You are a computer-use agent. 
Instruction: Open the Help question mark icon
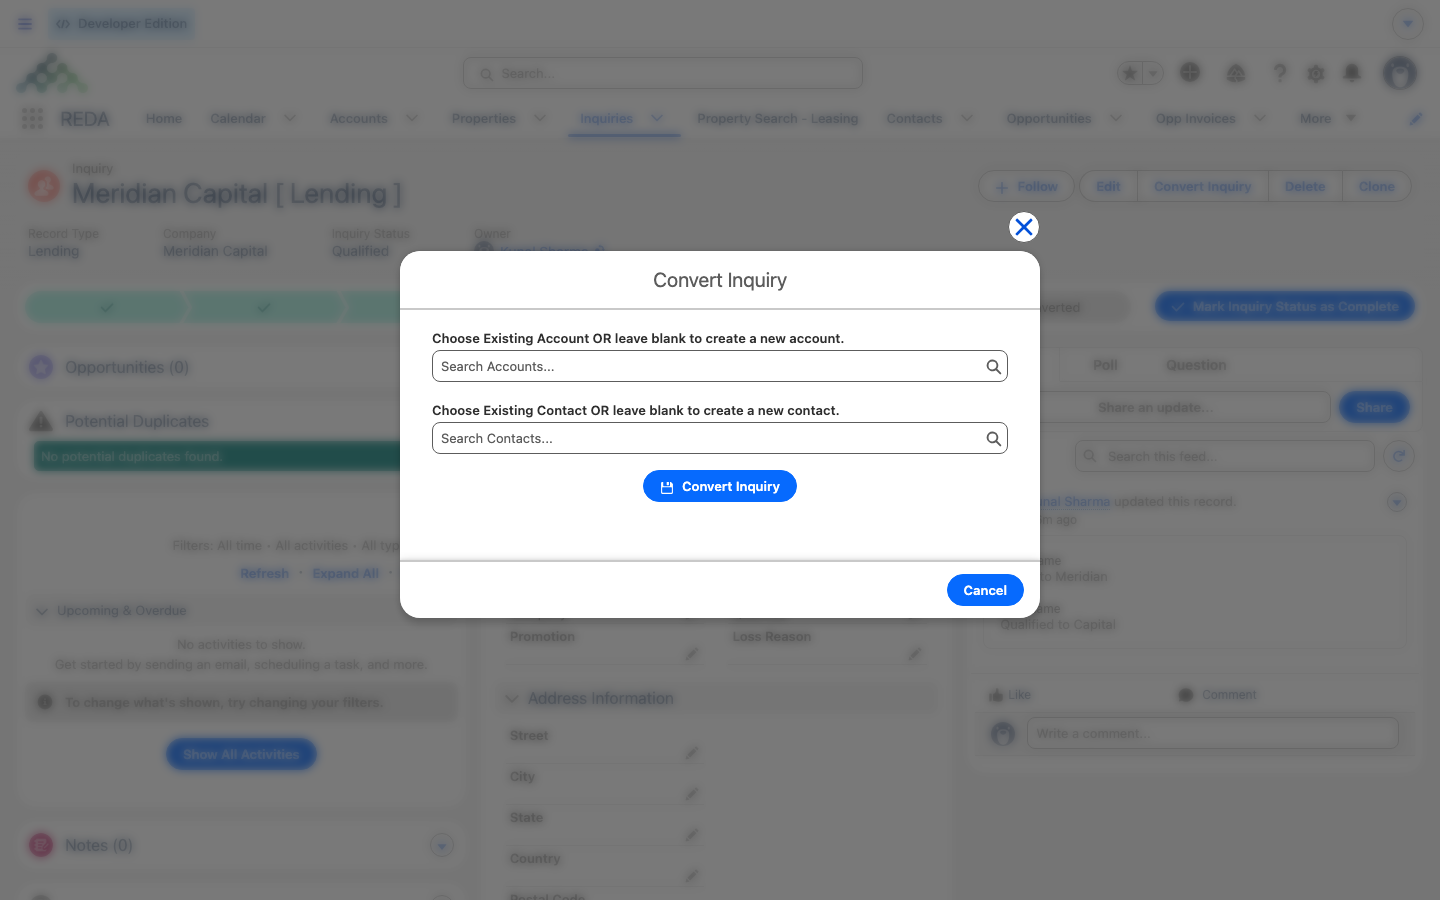point(1279,73)
